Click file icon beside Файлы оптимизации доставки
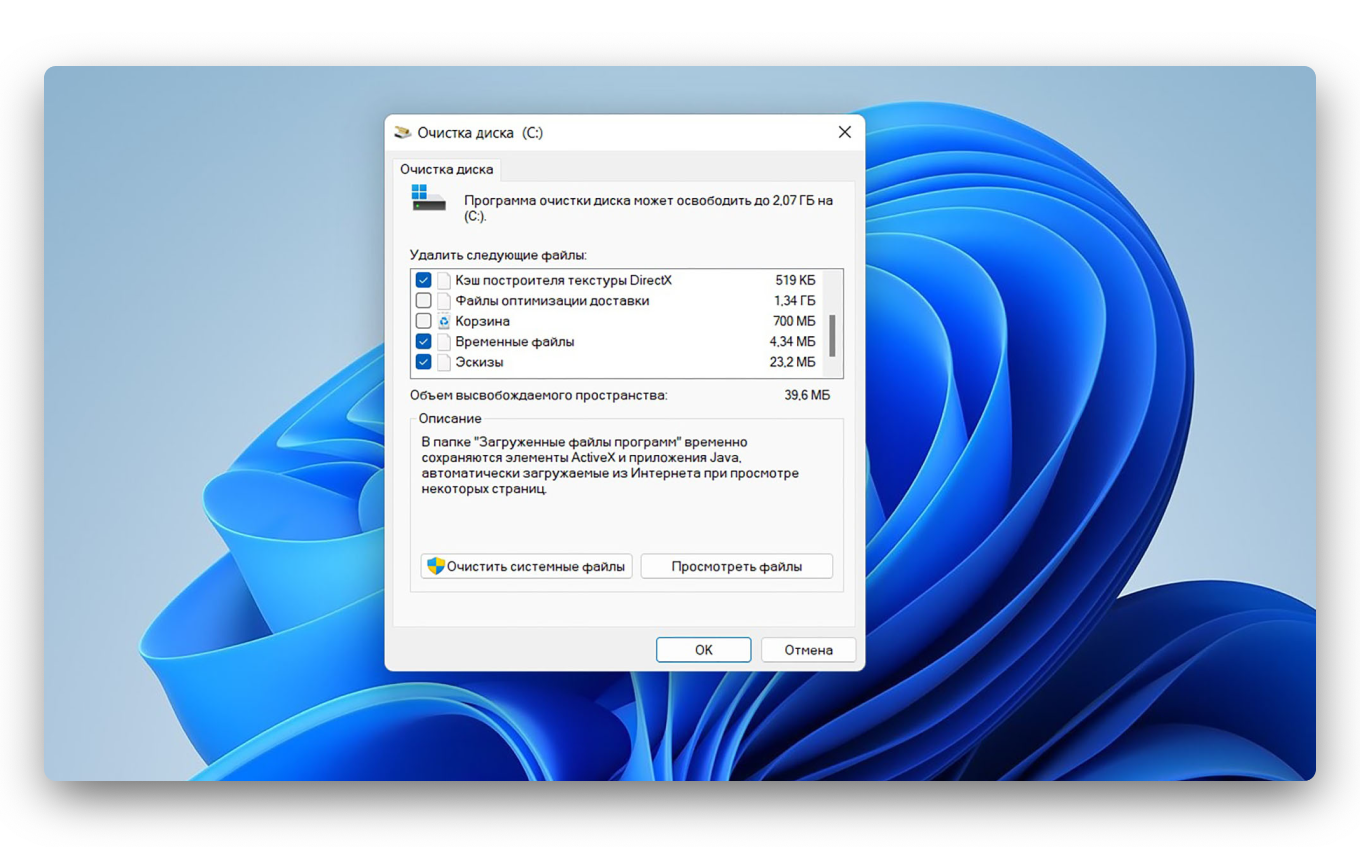 pyautogui.click(x=444, y=301)
